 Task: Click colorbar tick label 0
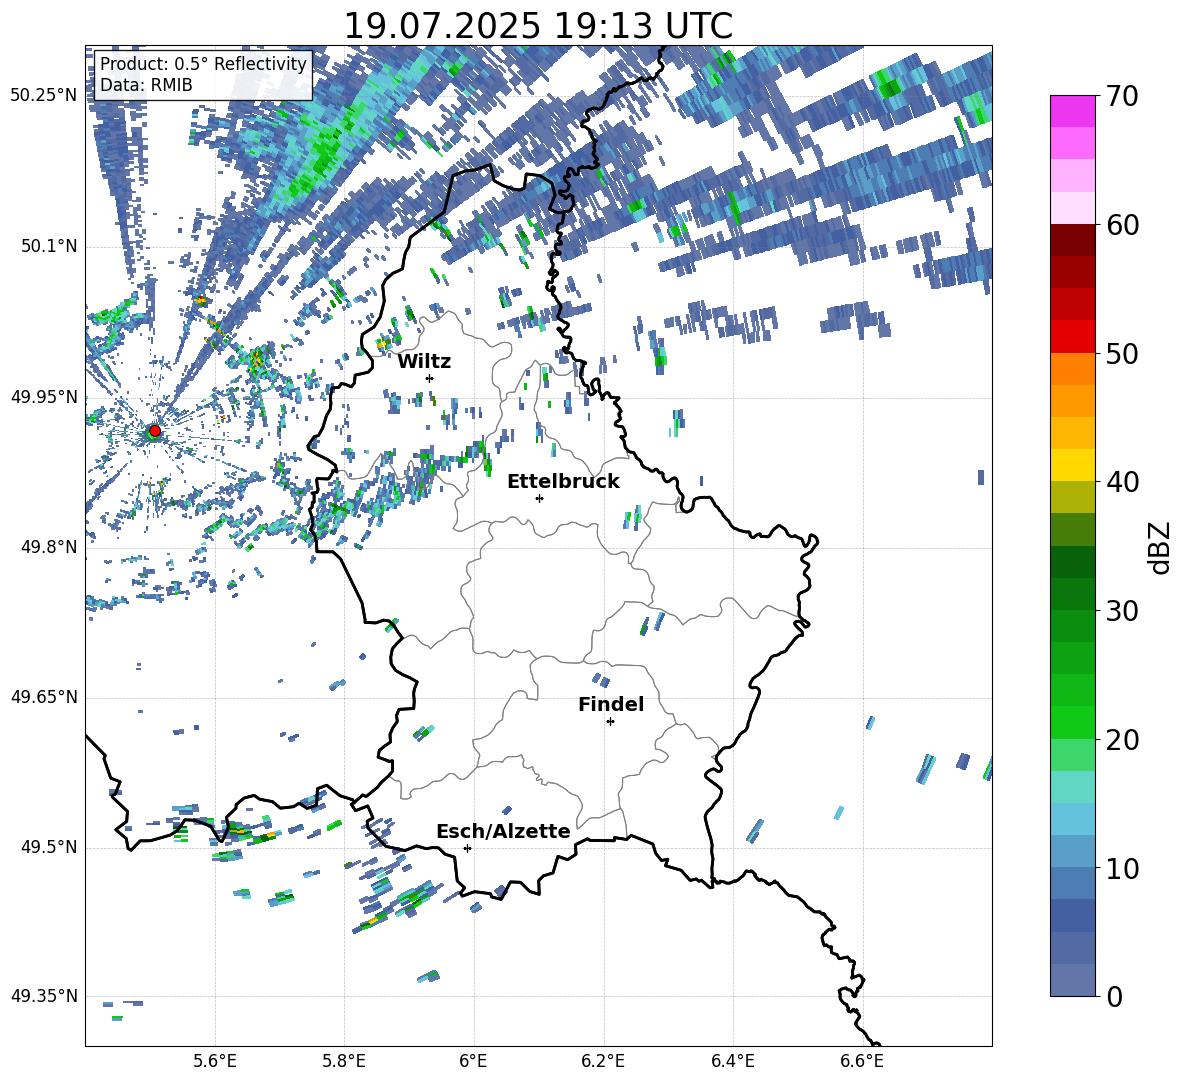(1114, 996)
